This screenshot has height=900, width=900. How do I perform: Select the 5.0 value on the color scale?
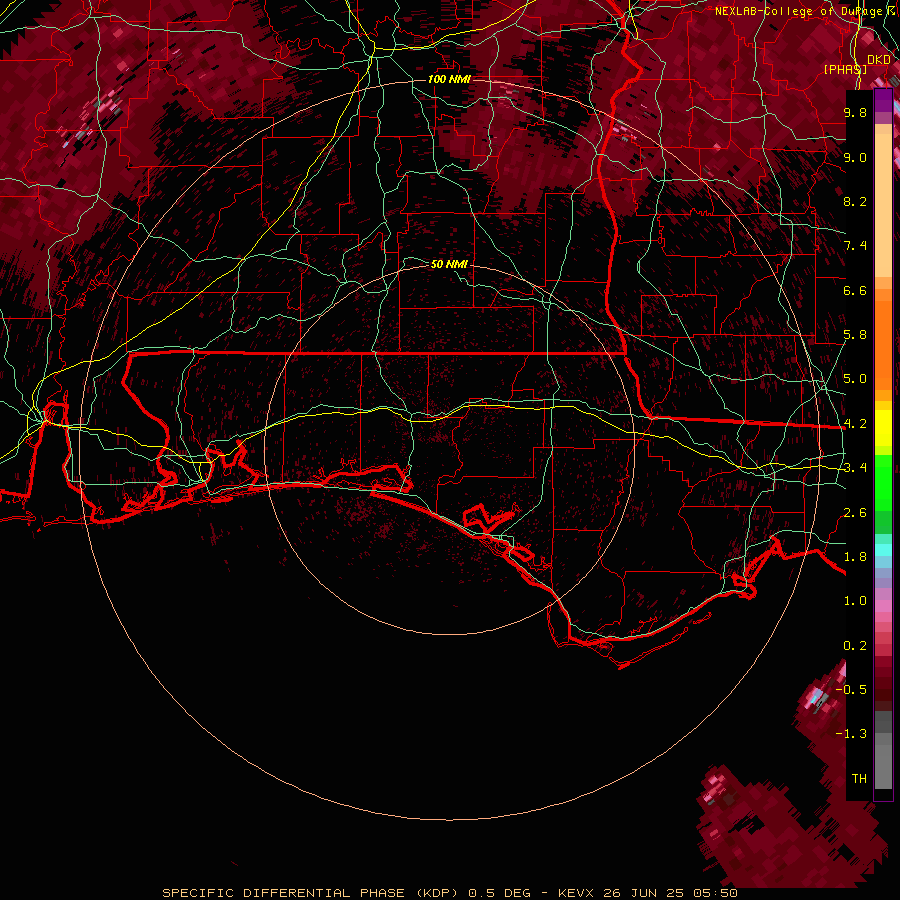click(x=855, y=379)
